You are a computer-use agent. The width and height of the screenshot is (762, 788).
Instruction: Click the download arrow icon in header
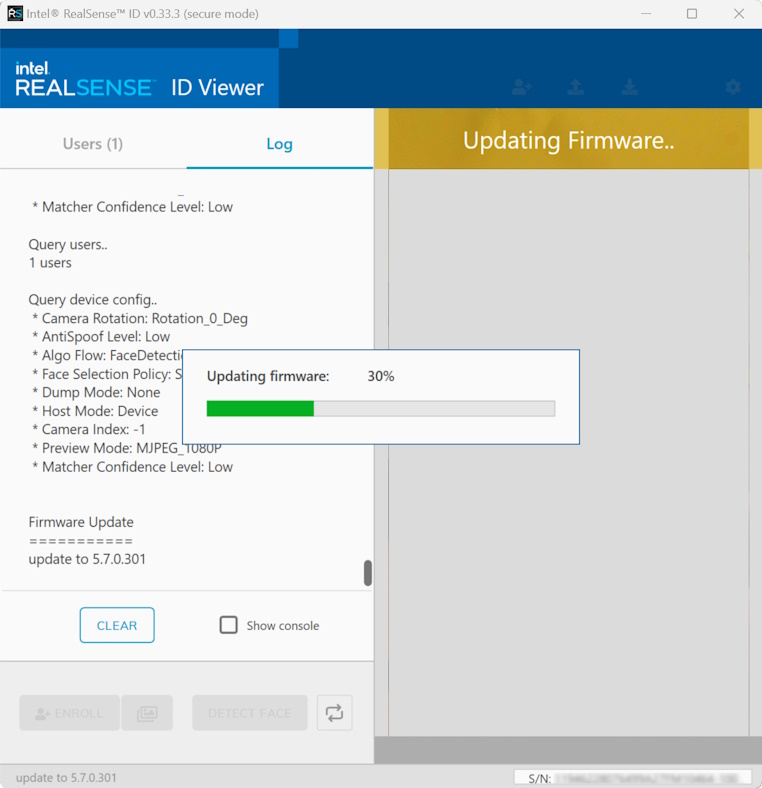tap(629, 87)
